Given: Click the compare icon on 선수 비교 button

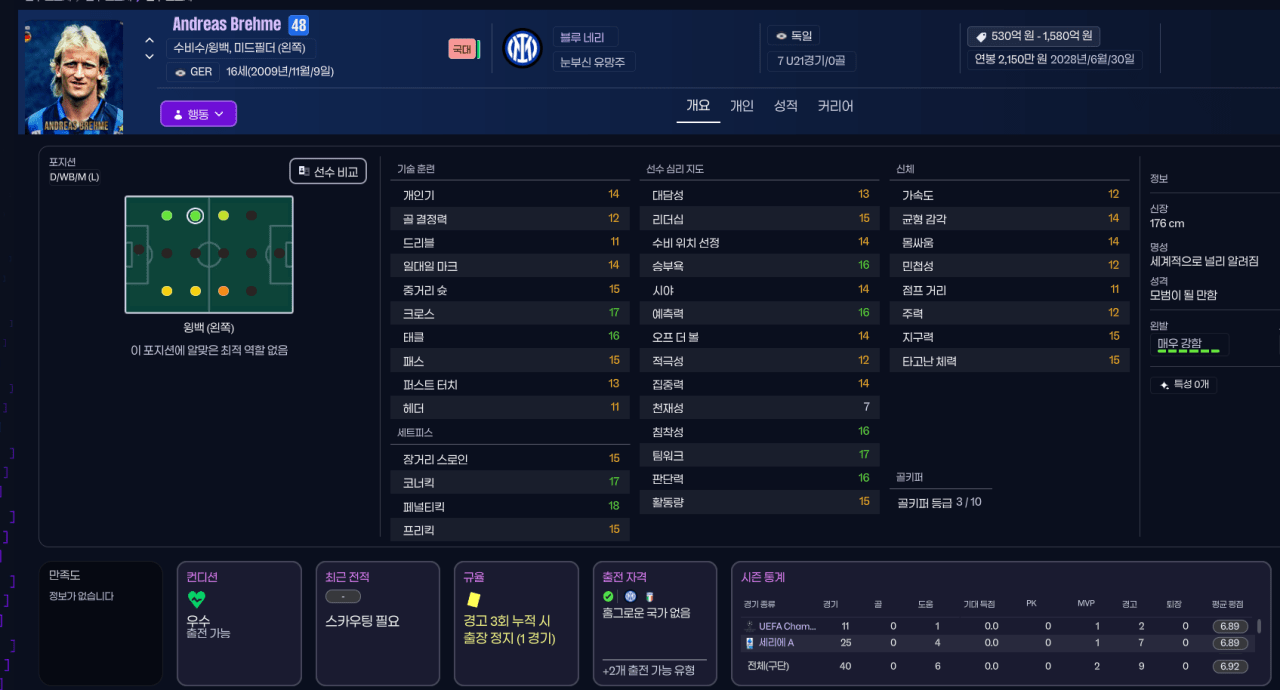Looking at the screenshot, I should (304, 171).
